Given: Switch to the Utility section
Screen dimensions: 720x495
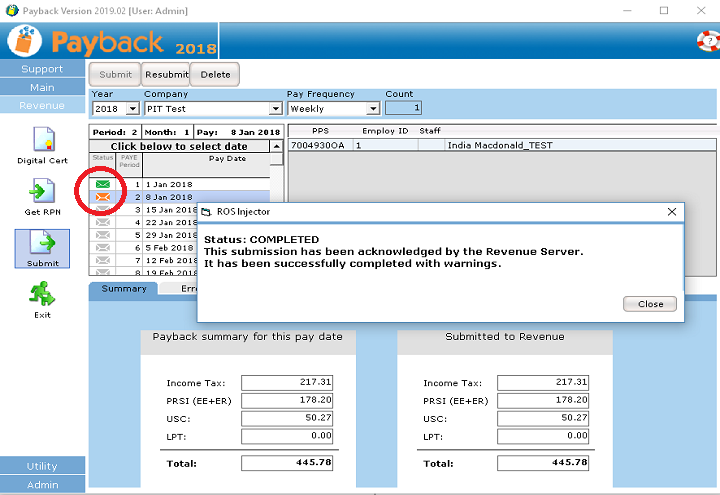Looking at the screenshot, I should click(42, 466).
